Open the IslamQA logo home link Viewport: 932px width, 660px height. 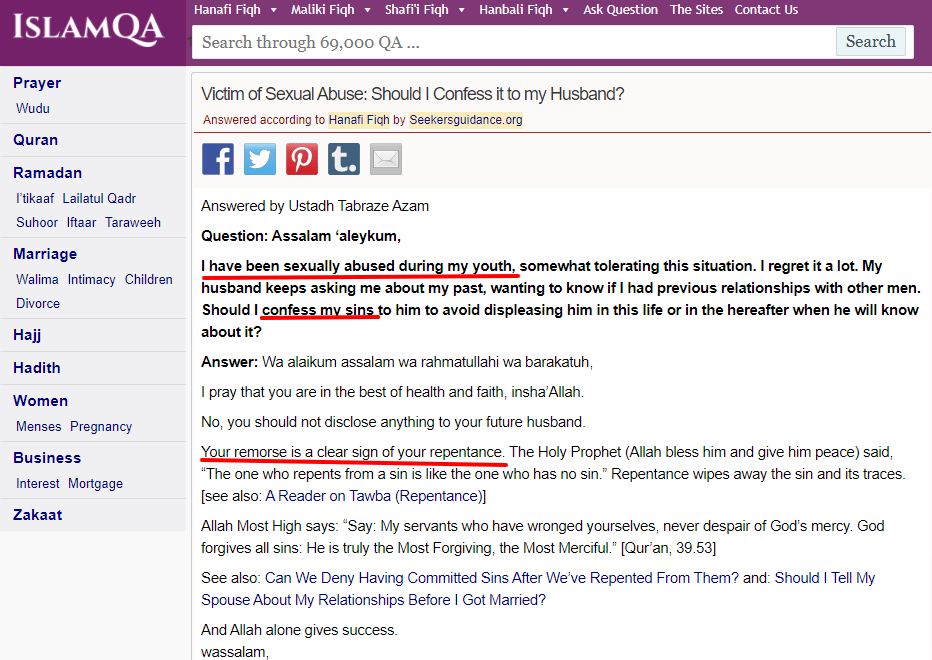pyautogui.click(x=88, y=30)
